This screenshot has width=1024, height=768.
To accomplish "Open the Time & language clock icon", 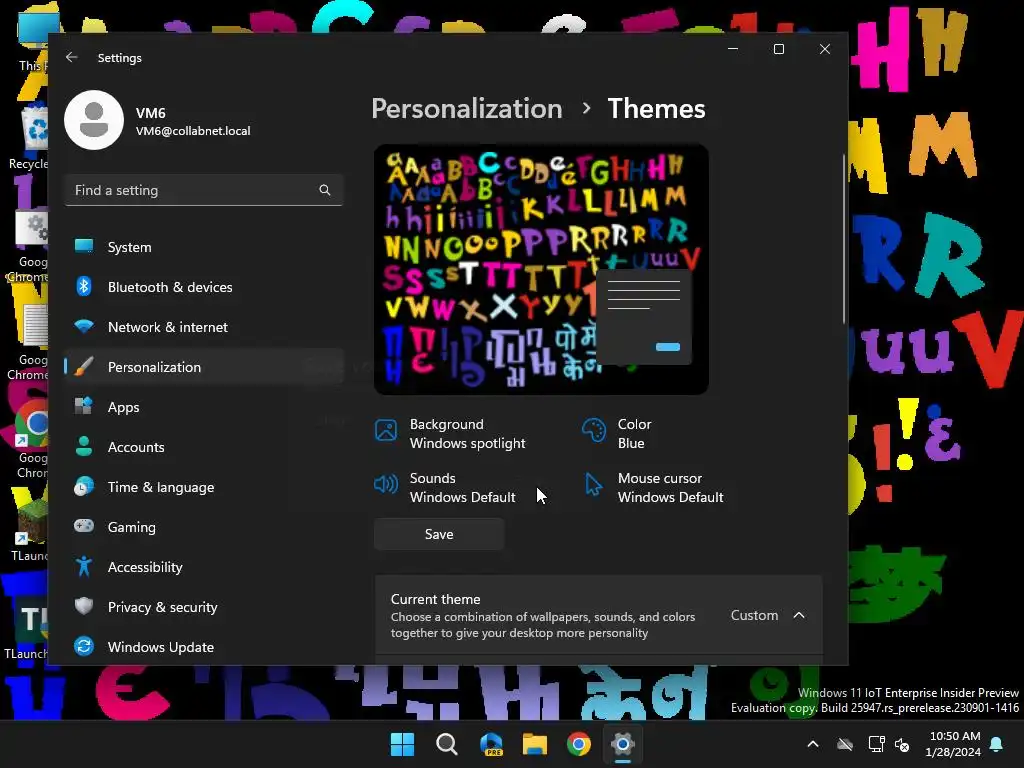I will (84, 487).
